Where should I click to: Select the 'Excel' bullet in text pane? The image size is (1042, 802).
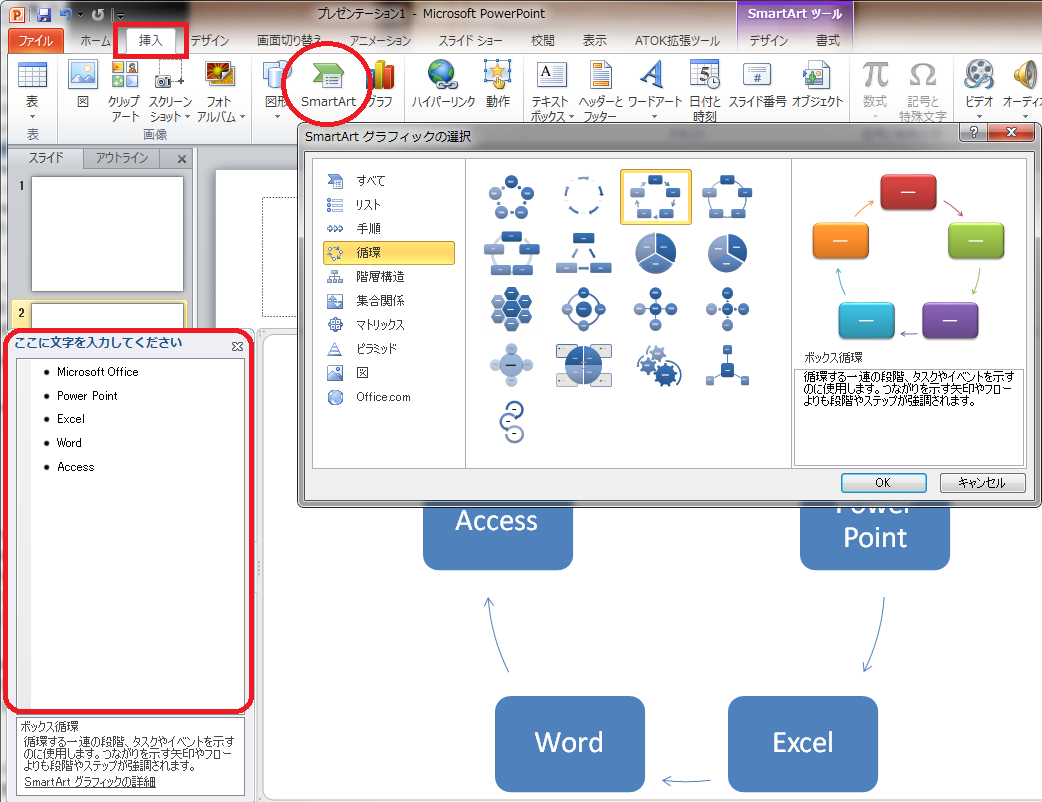(71, 419)
